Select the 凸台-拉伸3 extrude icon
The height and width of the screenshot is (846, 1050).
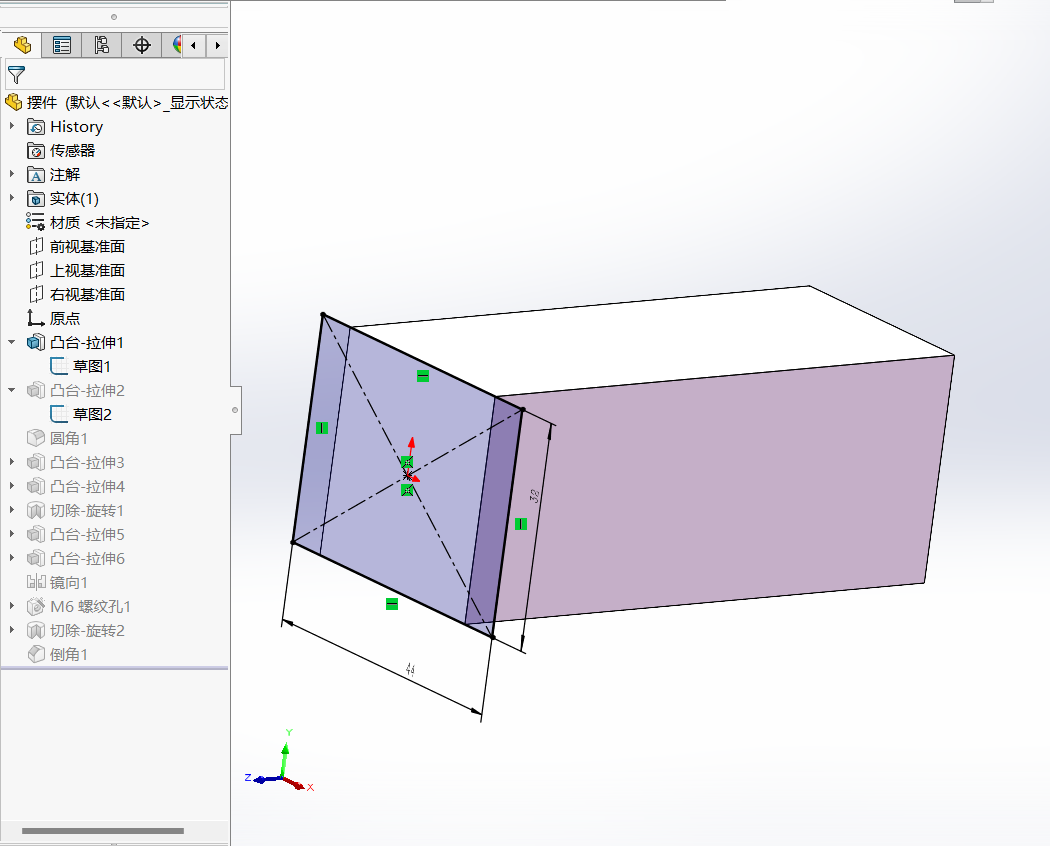coord(35,462)
